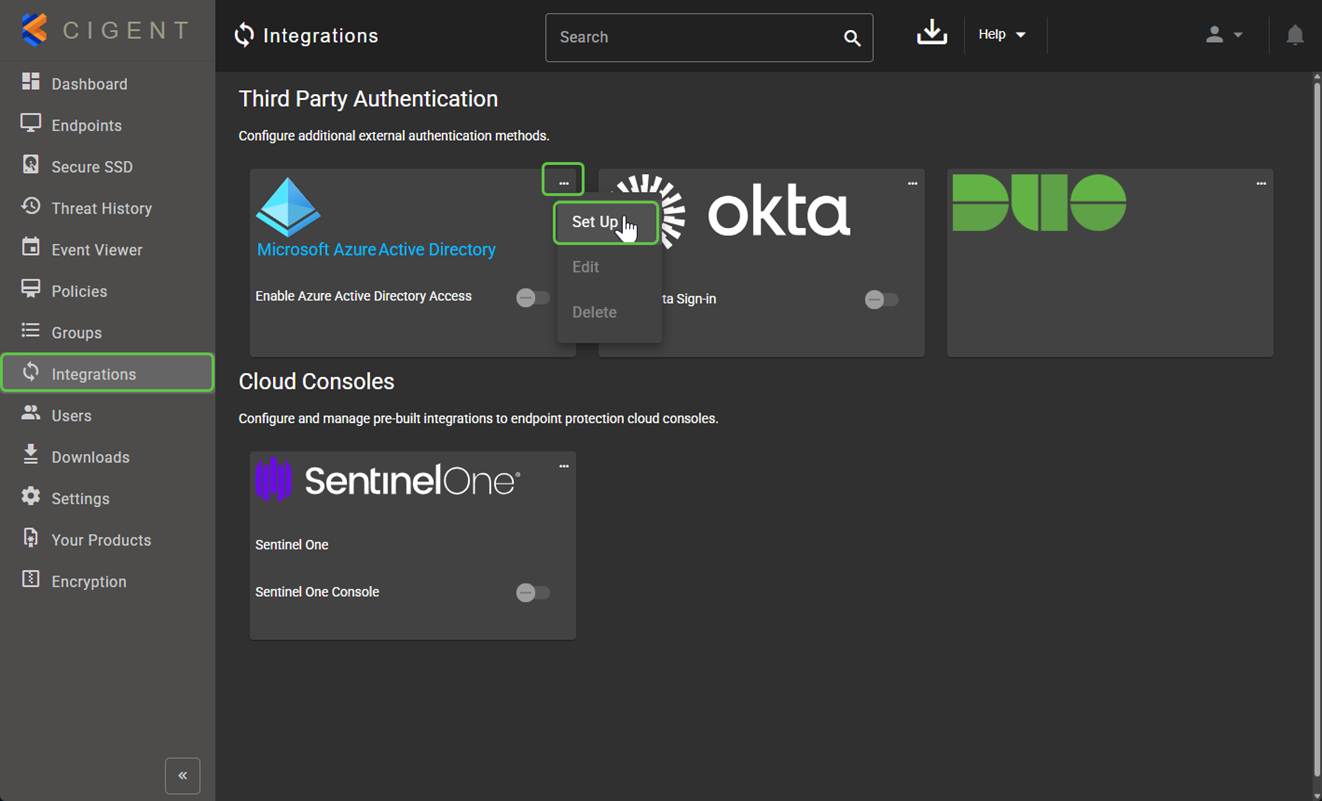Open the user account dropdown

pos(1224,35)
